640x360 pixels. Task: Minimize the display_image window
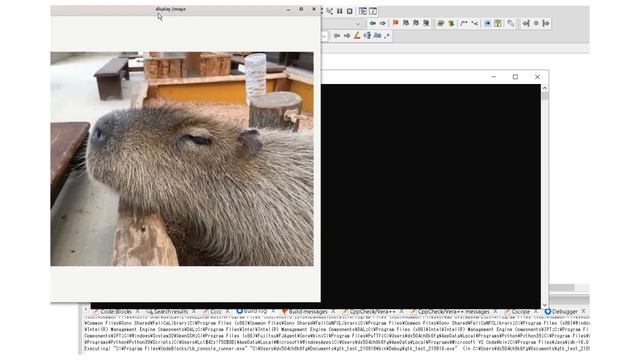point(288,9)
